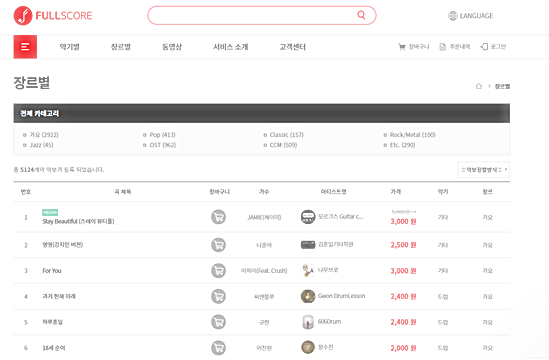Screen dimensions: 549x360
Task: Click the 전체 카테고리 header bar
Action: tap(262, 113)
